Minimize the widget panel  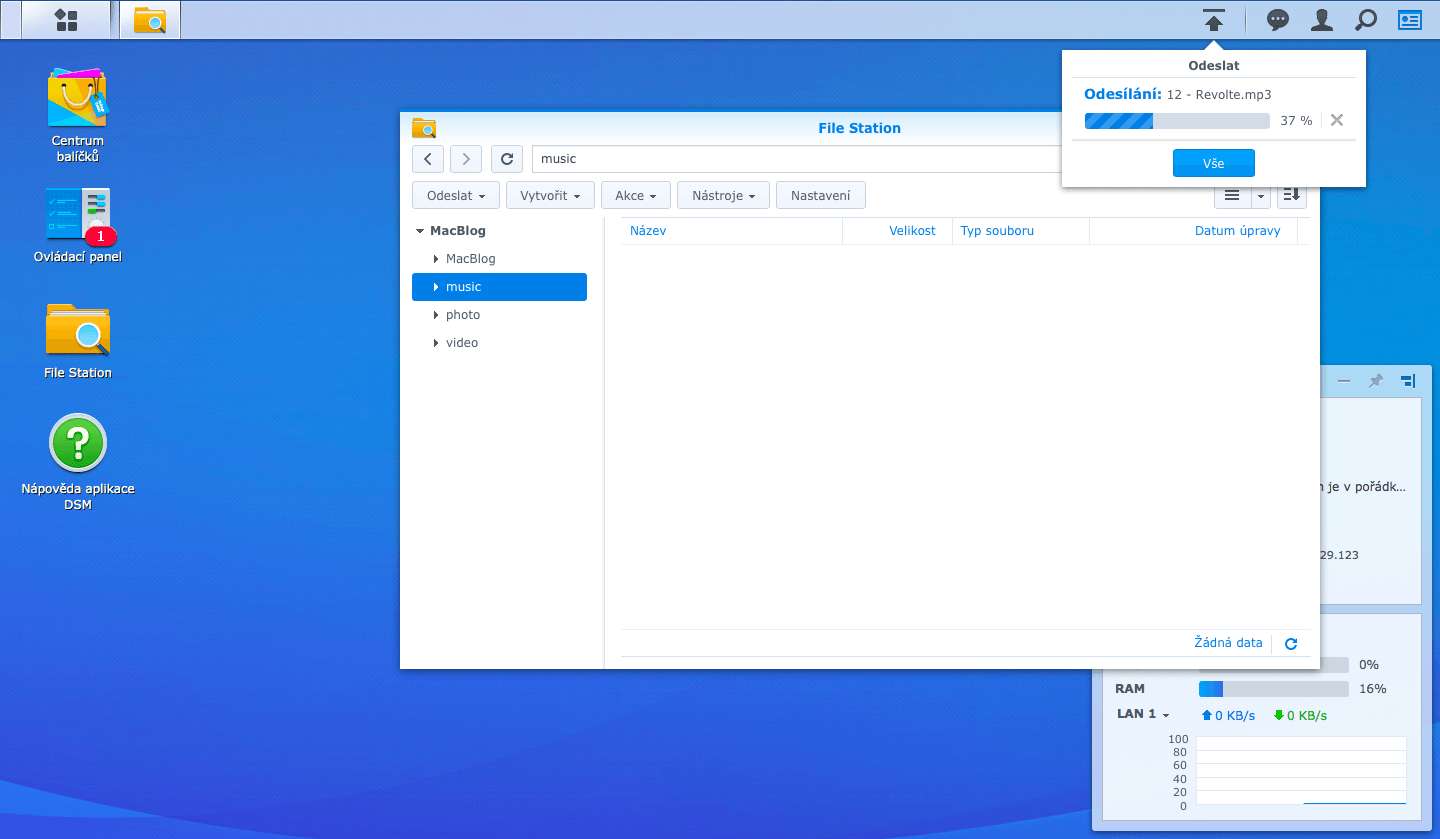point(1343,381)
